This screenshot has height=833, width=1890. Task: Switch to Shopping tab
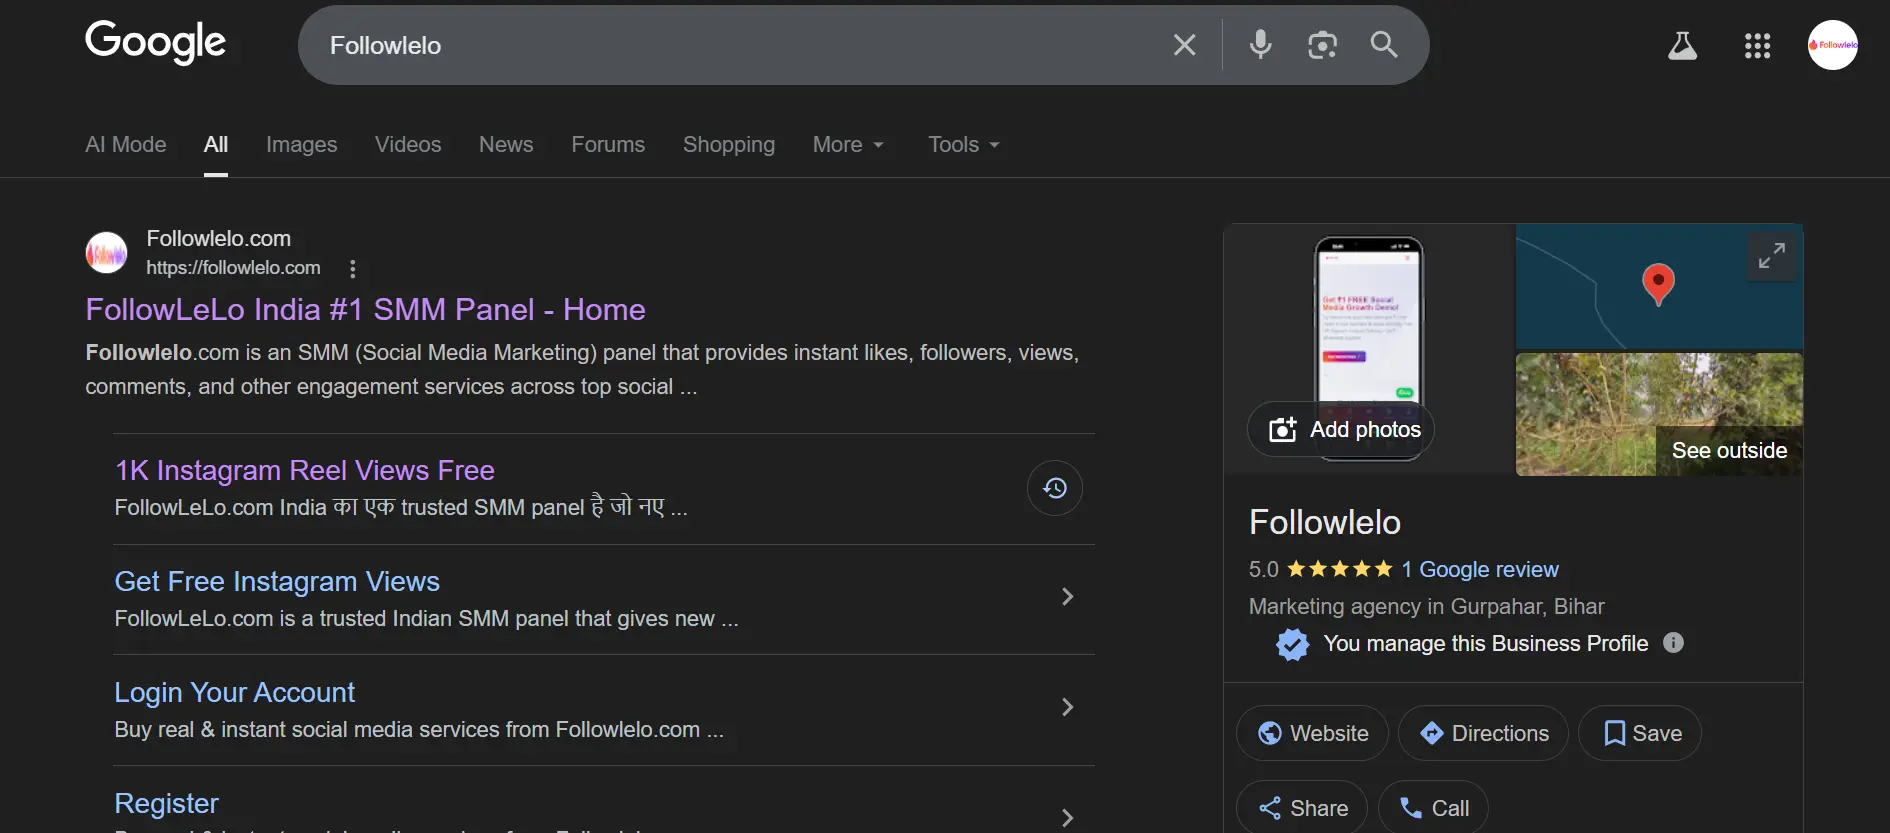(729, 144)
